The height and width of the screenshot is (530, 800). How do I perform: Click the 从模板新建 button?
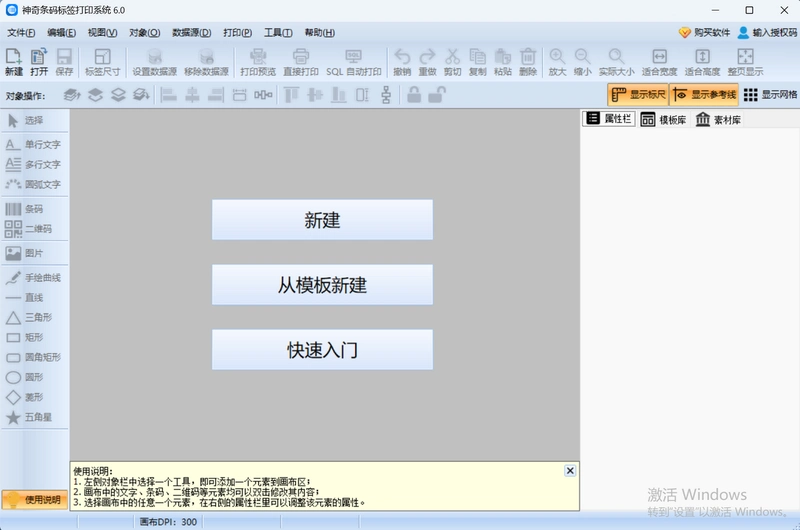(322, 285)
